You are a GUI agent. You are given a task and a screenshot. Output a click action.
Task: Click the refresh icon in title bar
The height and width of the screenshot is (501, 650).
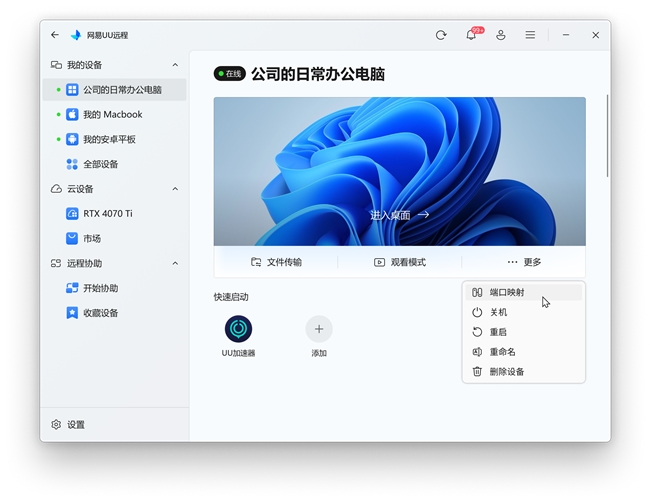click(441, 35)
